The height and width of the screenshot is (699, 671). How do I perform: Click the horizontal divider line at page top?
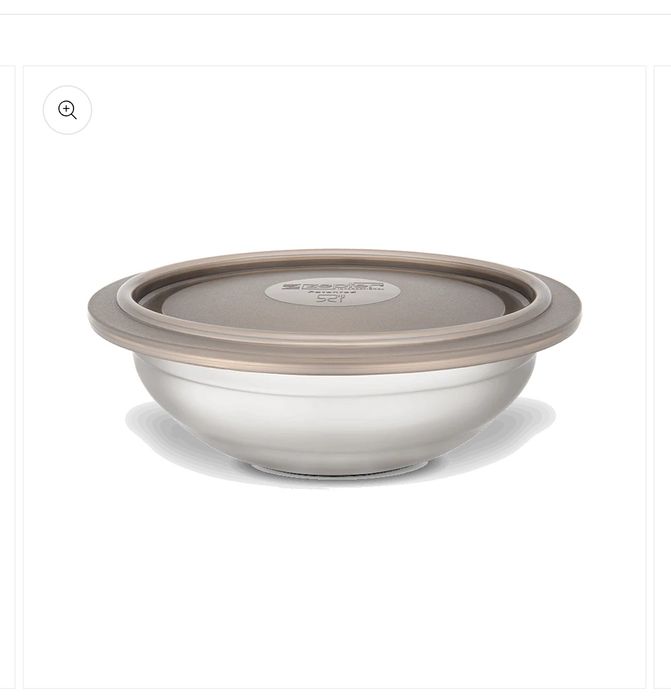[x=335, y=14]
